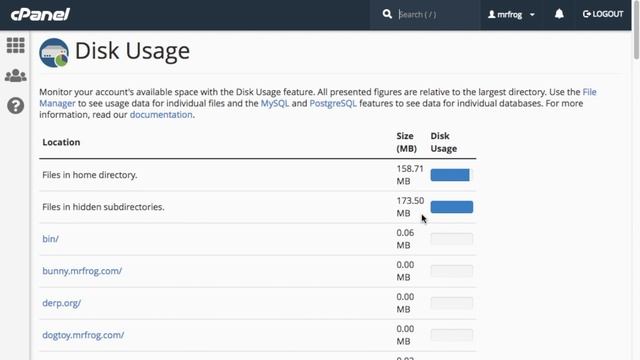Open the MySQL link
Image resolution: width=640 pixels, height=360 pixels.
click(275, 103)
